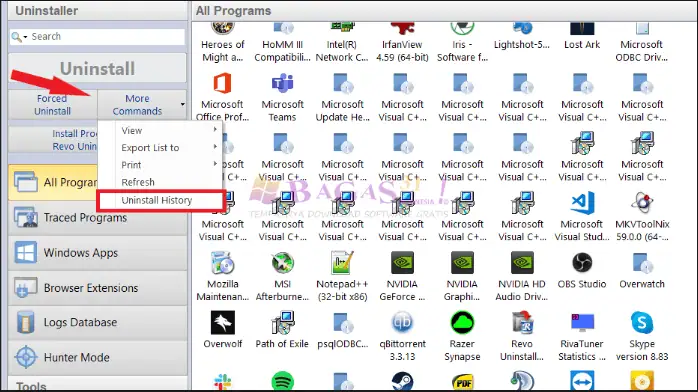Select the MKVToolNix 59.0.0 icon
The height and width of the screenshot is (392, 698).
642,203
